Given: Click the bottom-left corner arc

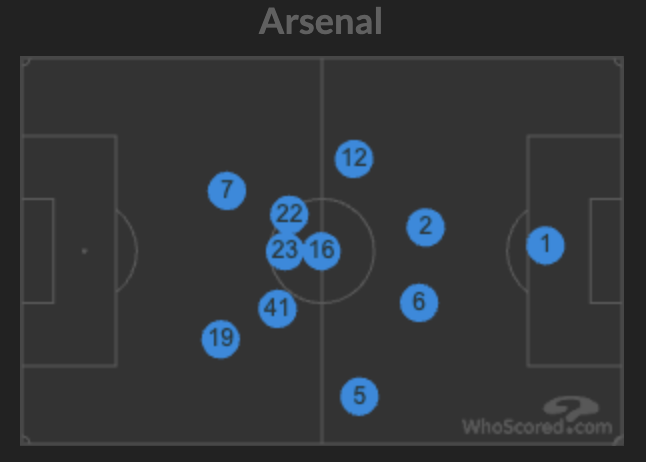Looking at the screenshot, I should (25, 438).
